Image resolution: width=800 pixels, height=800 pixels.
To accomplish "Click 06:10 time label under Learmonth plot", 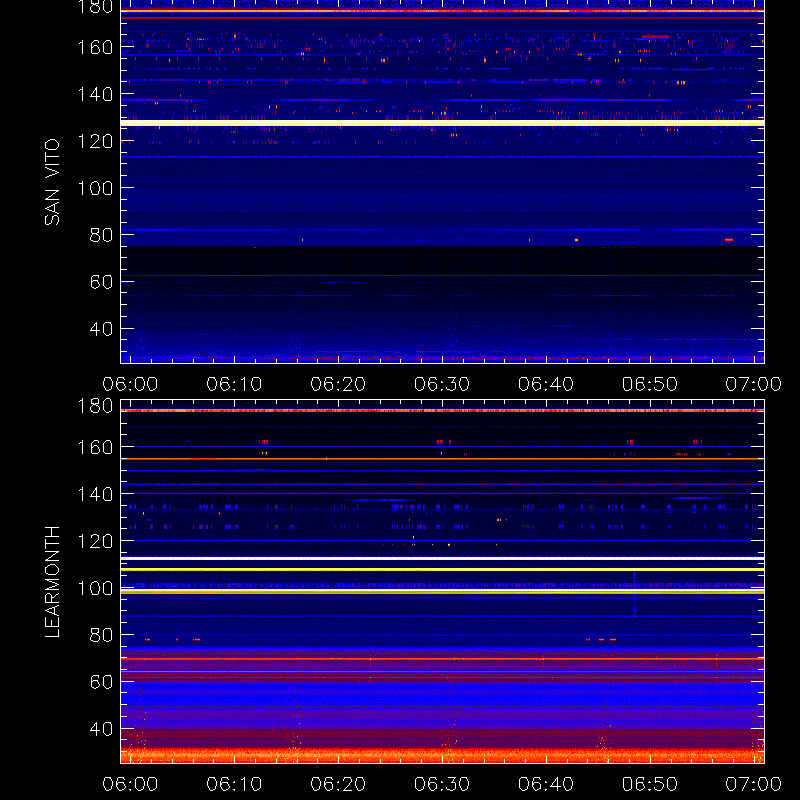I will pos(234,784).
